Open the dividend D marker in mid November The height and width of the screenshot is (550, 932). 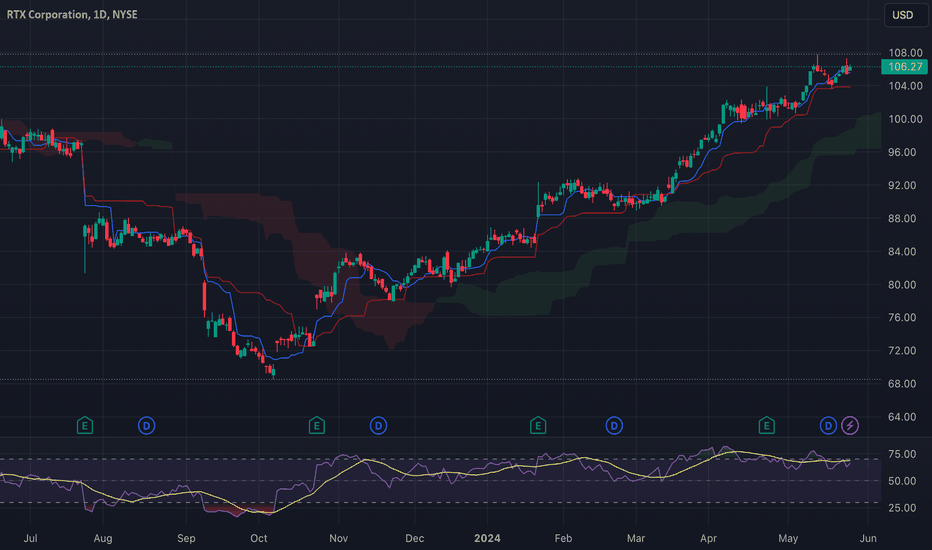pyautogui.click(x=379, y=426)
